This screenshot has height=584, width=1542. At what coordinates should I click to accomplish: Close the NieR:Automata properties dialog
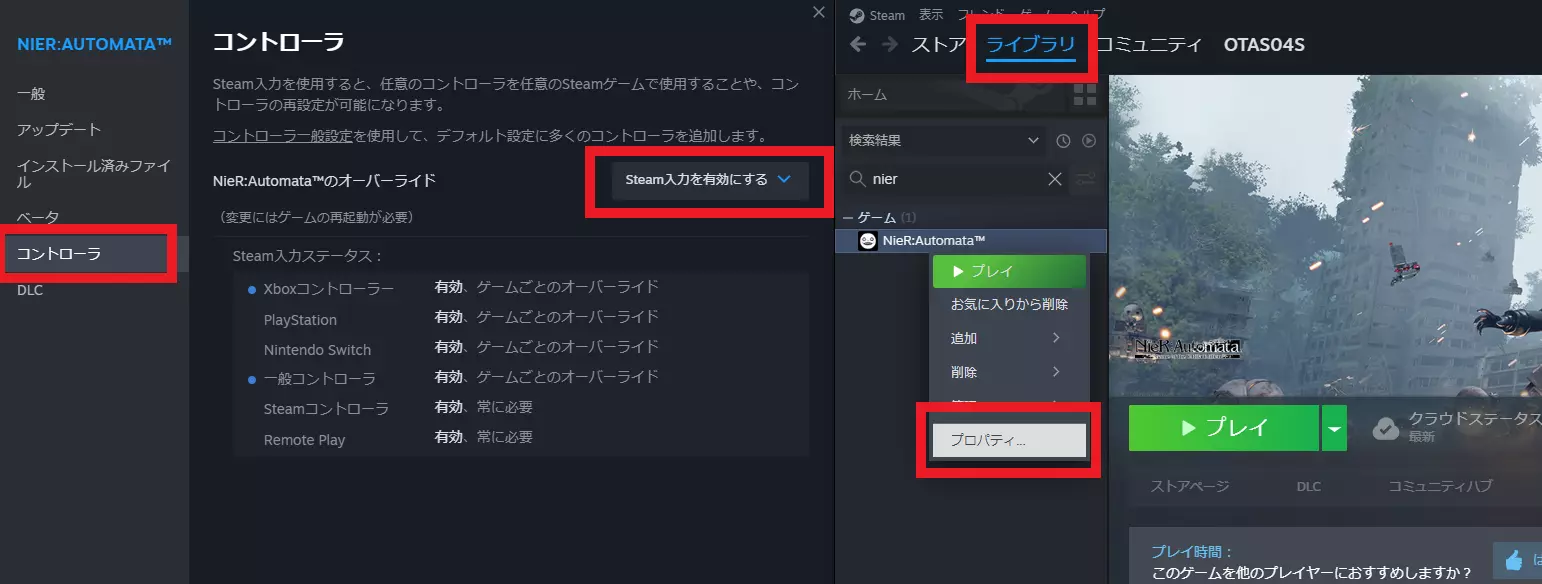[819, 12]
